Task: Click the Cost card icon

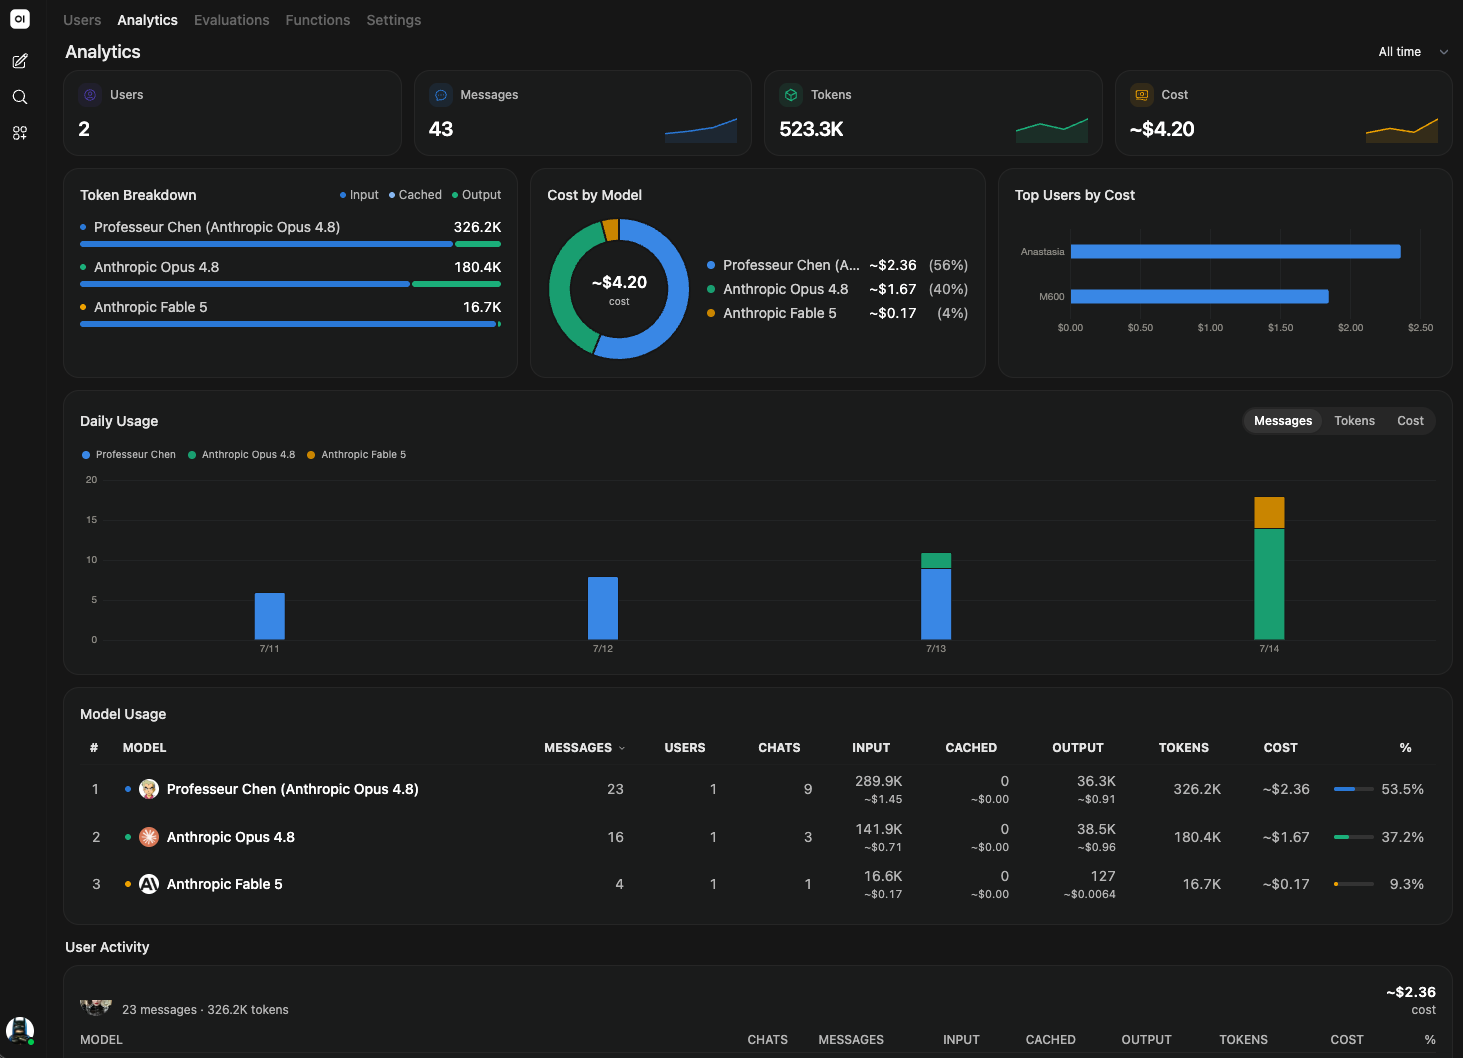Action: pos(1142,95)
